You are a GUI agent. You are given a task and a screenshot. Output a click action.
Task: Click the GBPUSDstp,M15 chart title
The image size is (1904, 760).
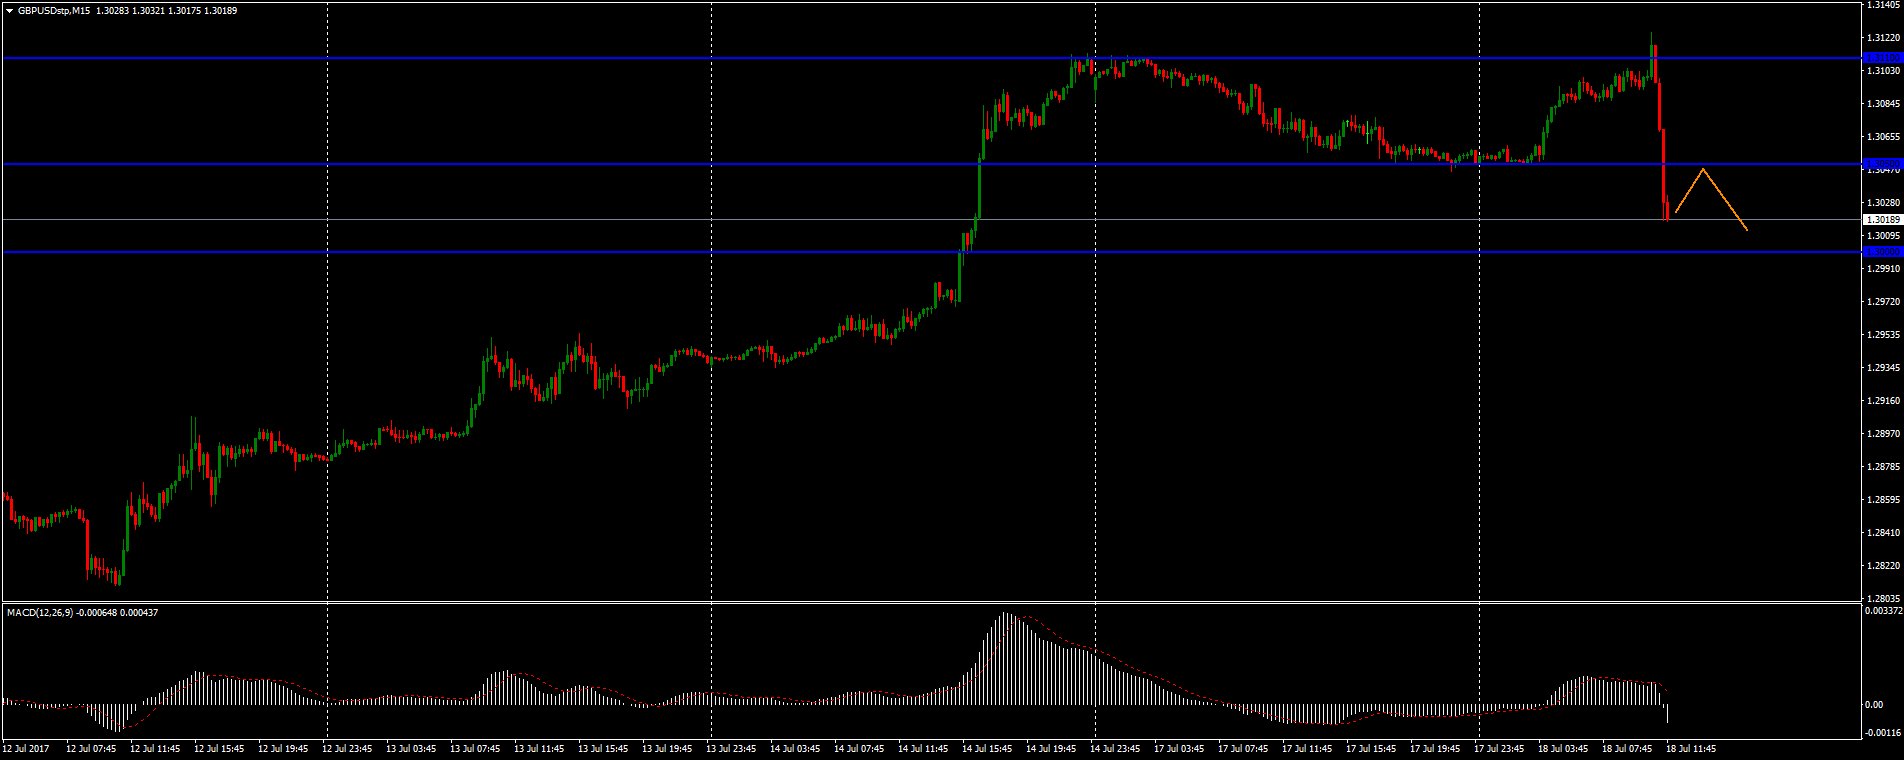pos(54,11)
